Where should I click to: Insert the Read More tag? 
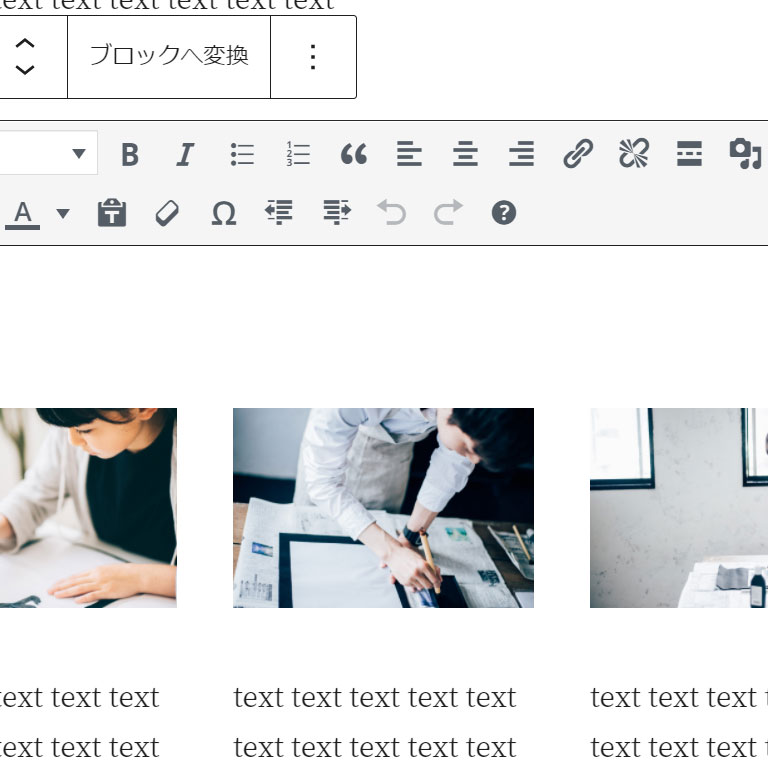click(x=689, y=154)
